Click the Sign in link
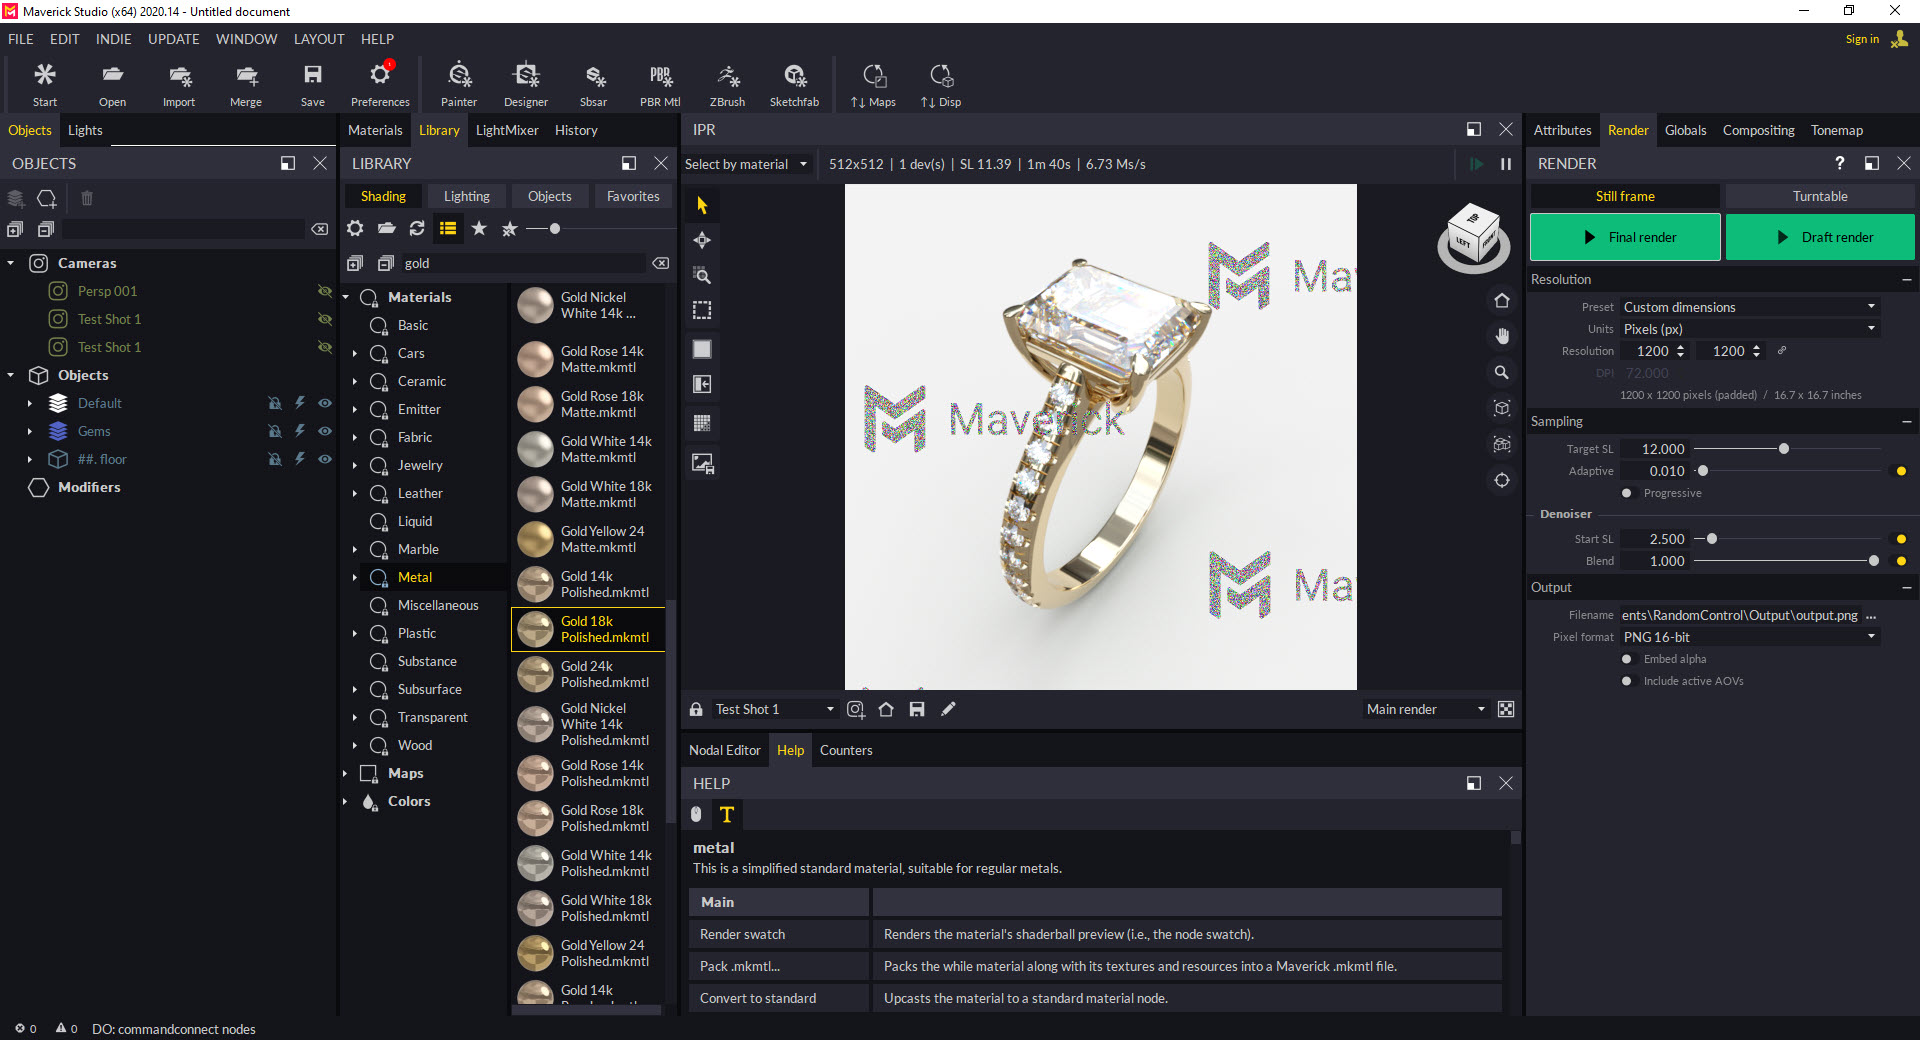The height and width of the screenshot is (1040, 1920). (1862, 39)
